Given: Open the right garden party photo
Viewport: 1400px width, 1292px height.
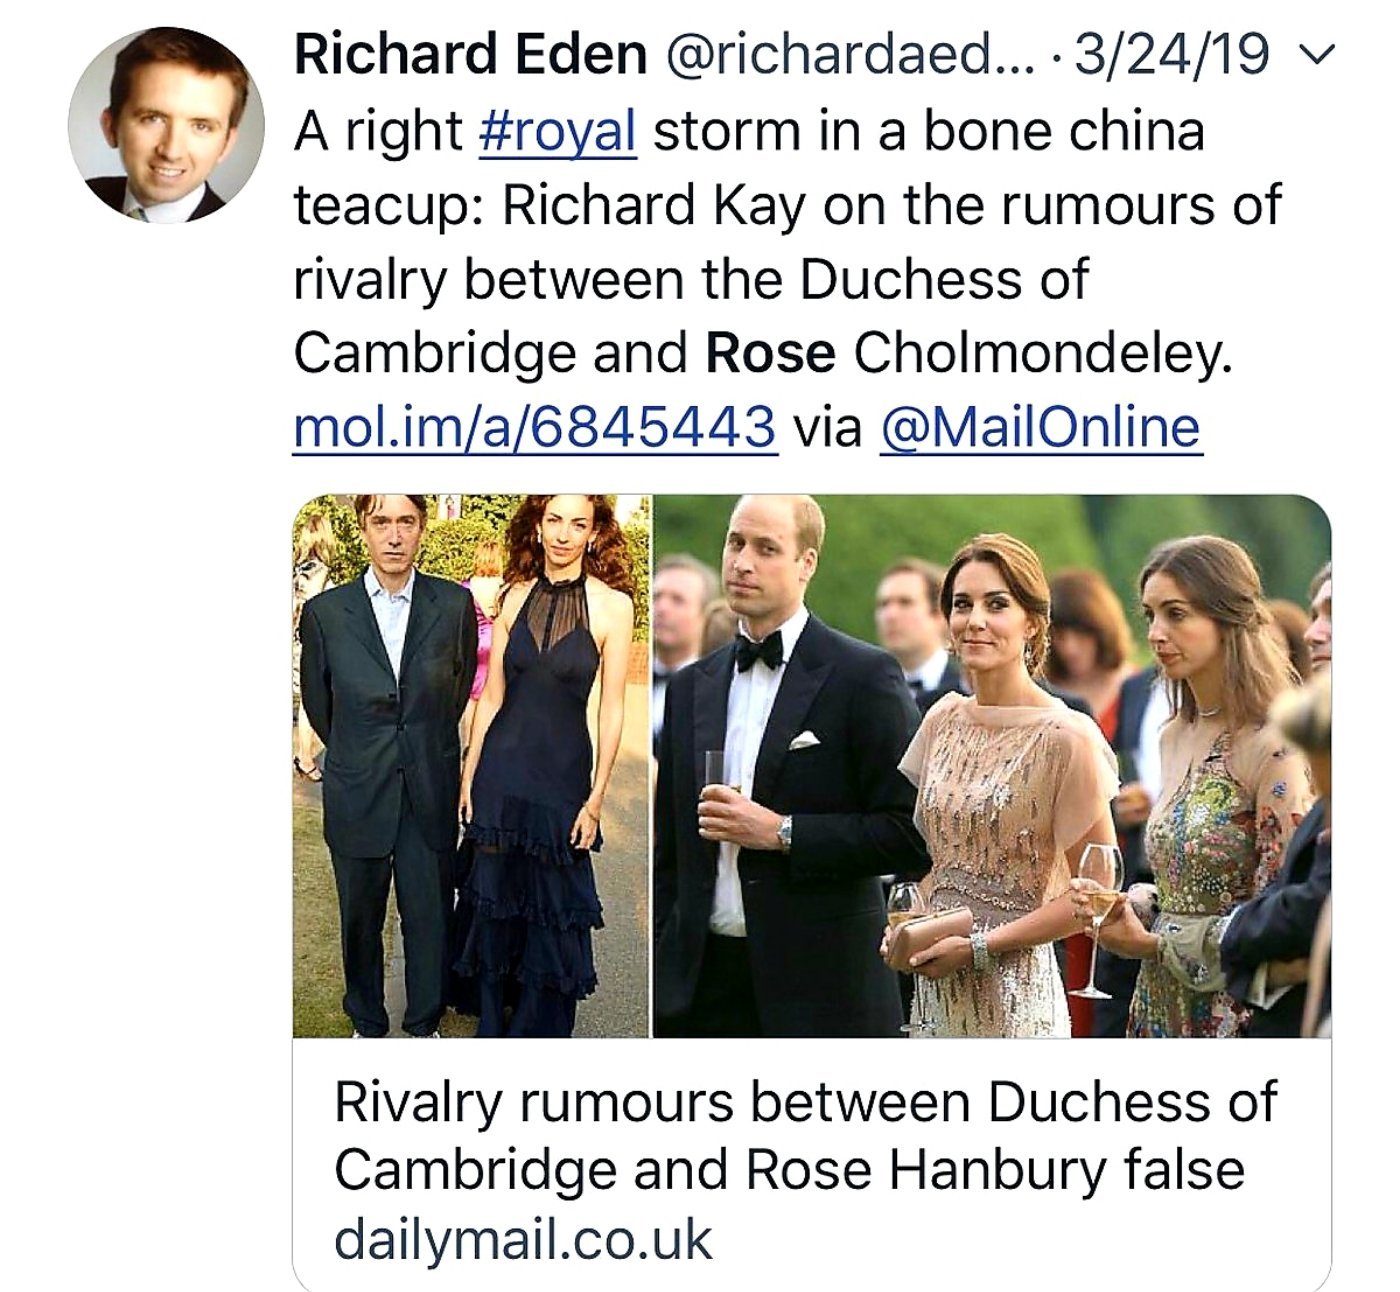Looking at the screenshot, I should 991,765.
